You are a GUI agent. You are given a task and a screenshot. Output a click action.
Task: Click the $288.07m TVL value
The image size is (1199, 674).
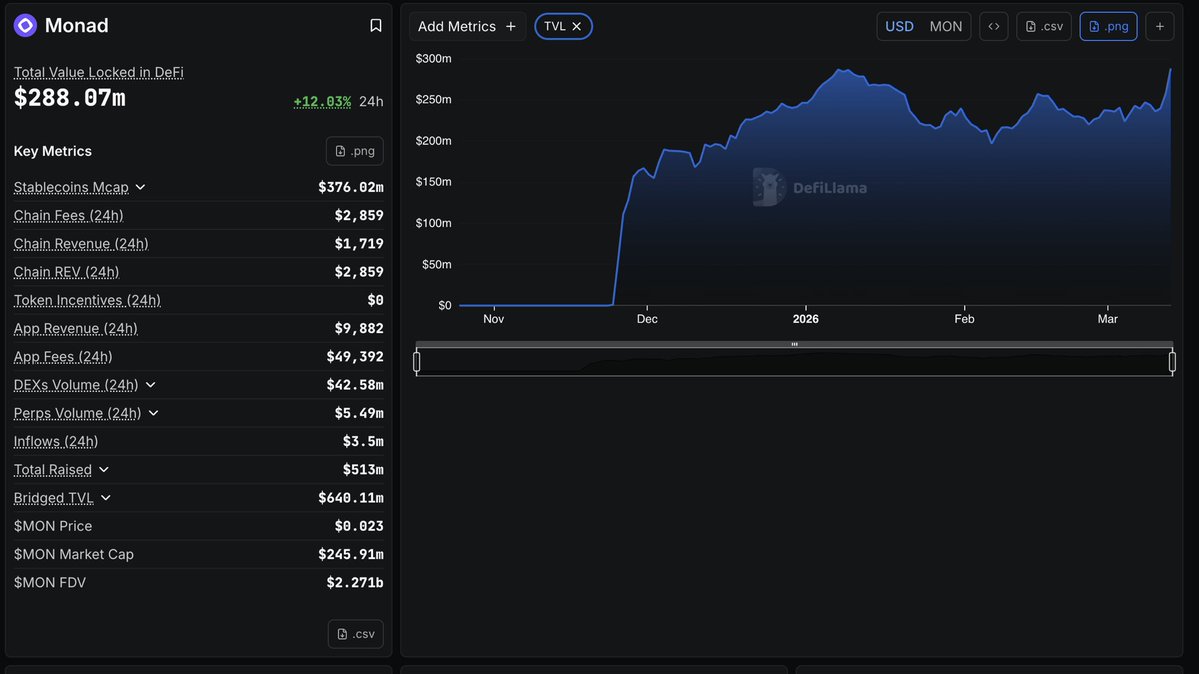[70, 98]
